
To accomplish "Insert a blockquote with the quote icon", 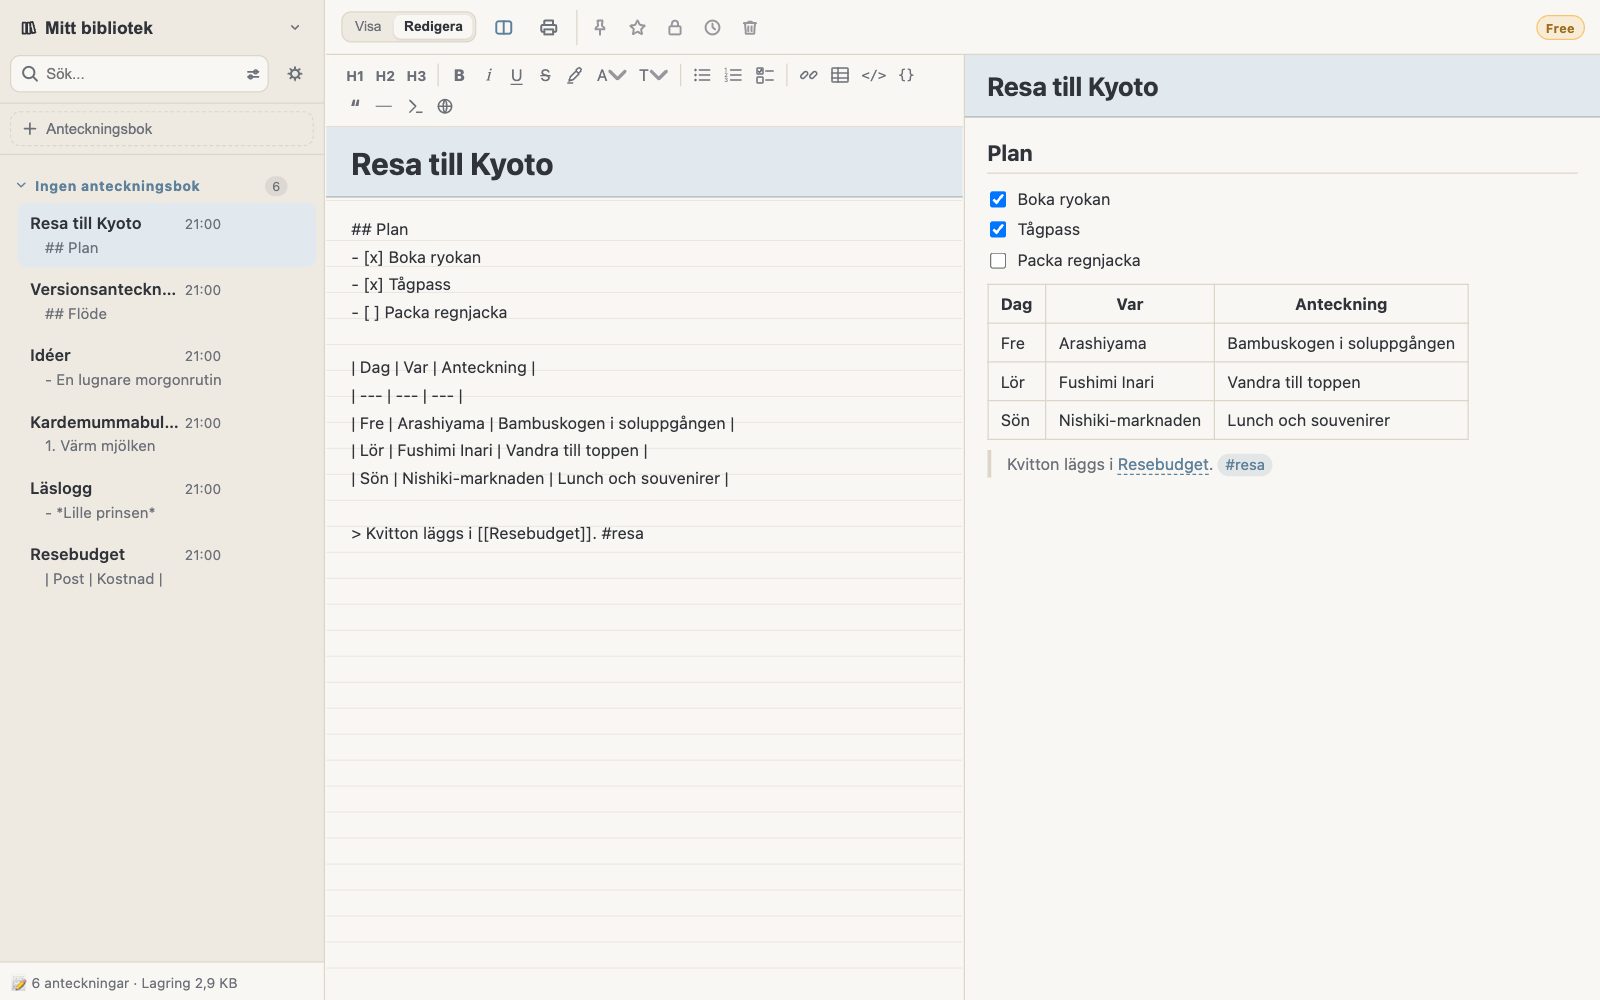I will 355,106.
